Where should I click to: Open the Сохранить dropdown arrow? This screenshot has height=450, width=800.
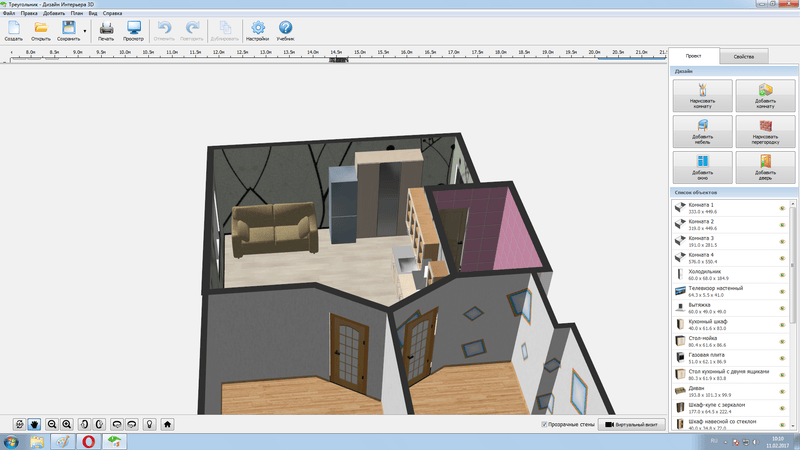tap(86, 32)
